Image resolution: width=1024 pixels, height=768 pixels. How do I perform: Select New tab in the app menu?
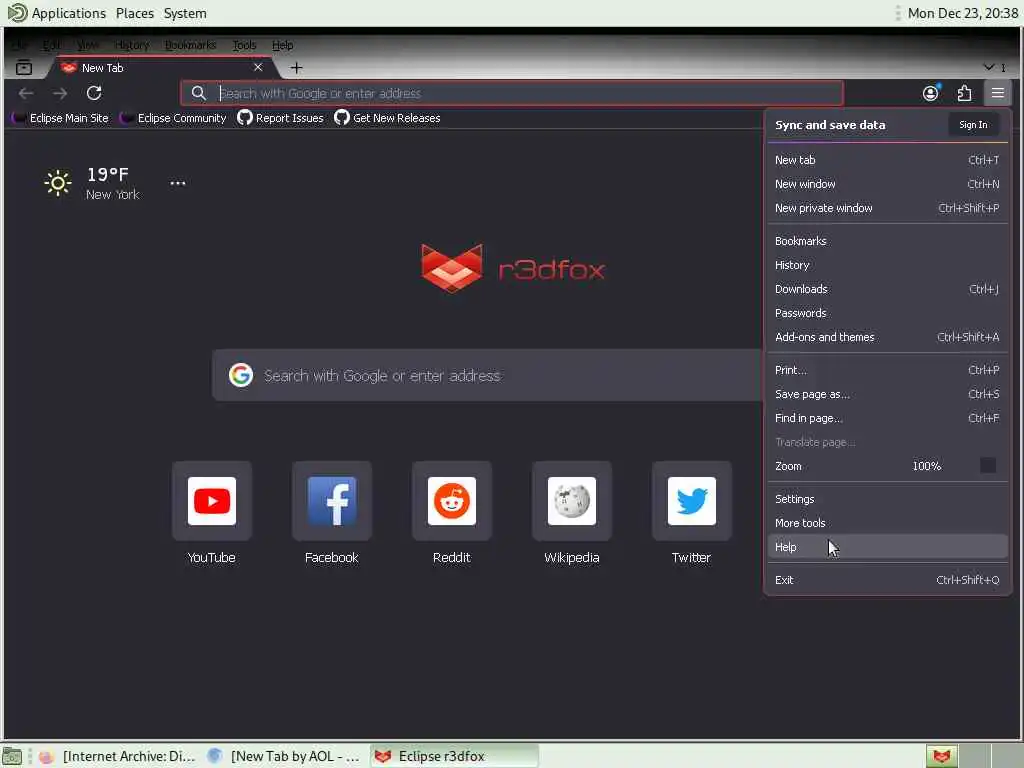coord(887,160)
